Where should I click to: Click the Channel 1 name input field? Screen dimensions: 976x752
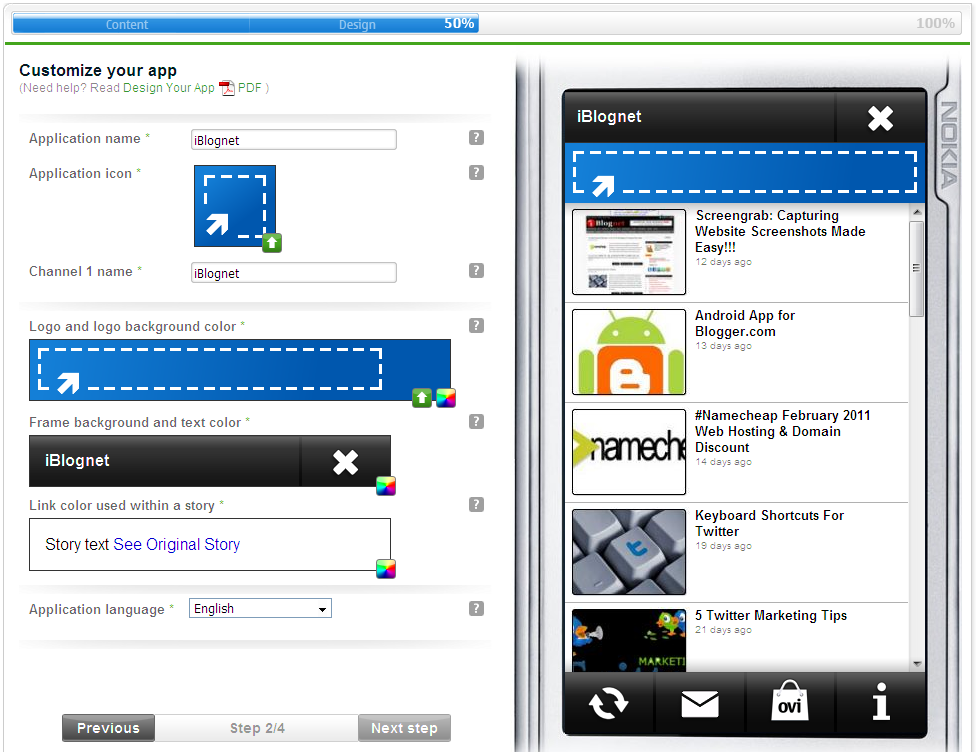(294, 273)
